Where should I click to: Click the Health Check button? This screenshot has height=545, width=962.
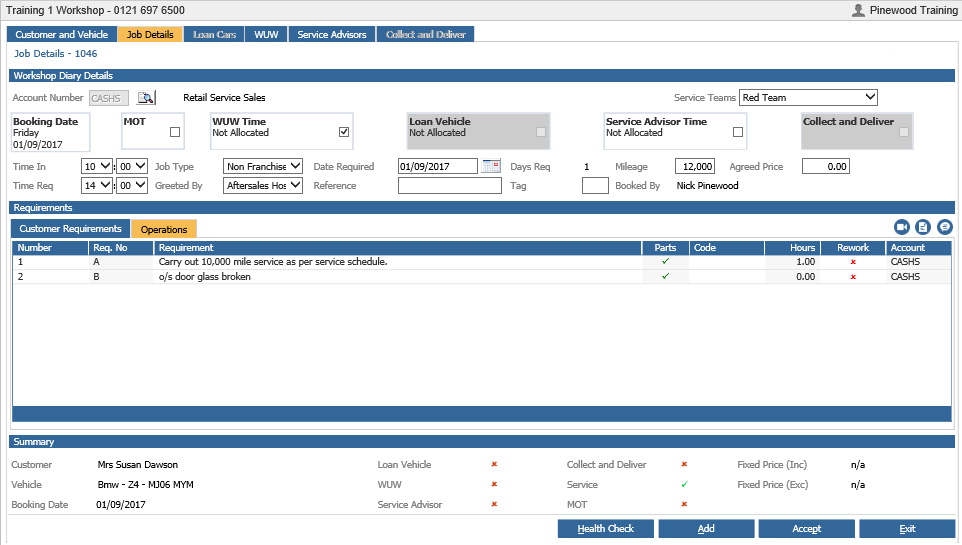(606, 528)
